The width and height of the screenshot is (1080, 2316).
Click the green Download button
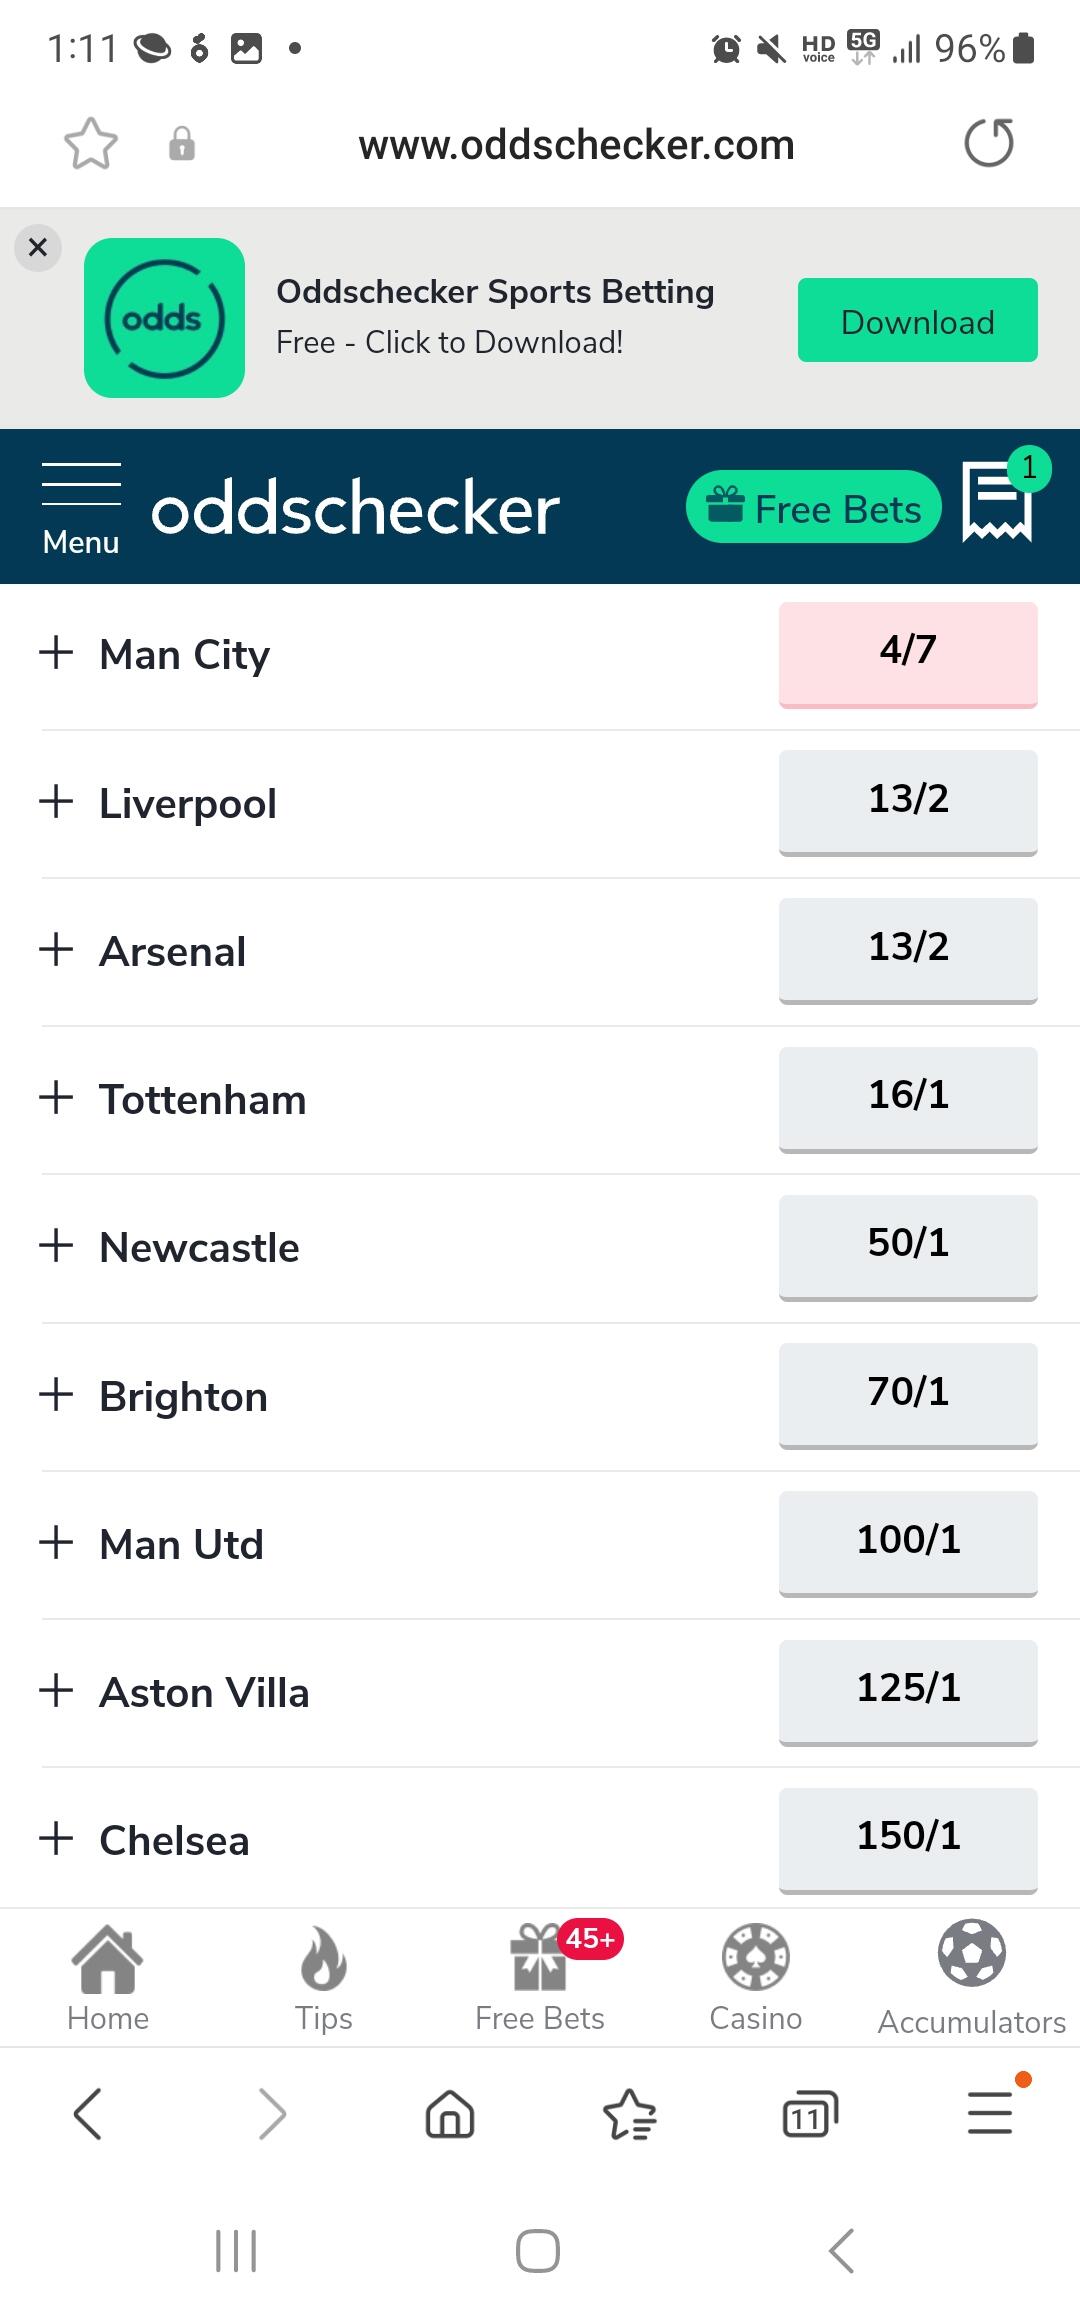click(917, 320)
